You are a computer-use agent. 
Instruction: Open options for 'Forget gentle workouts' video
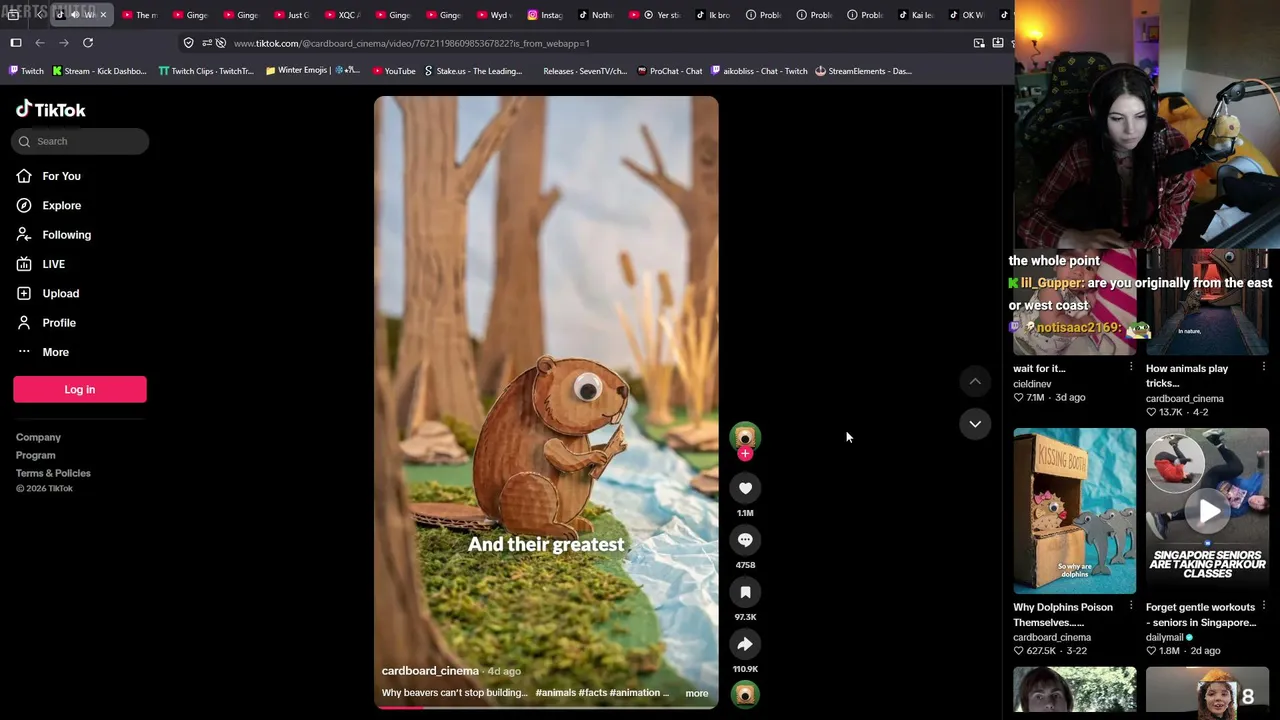(1264, 606)
